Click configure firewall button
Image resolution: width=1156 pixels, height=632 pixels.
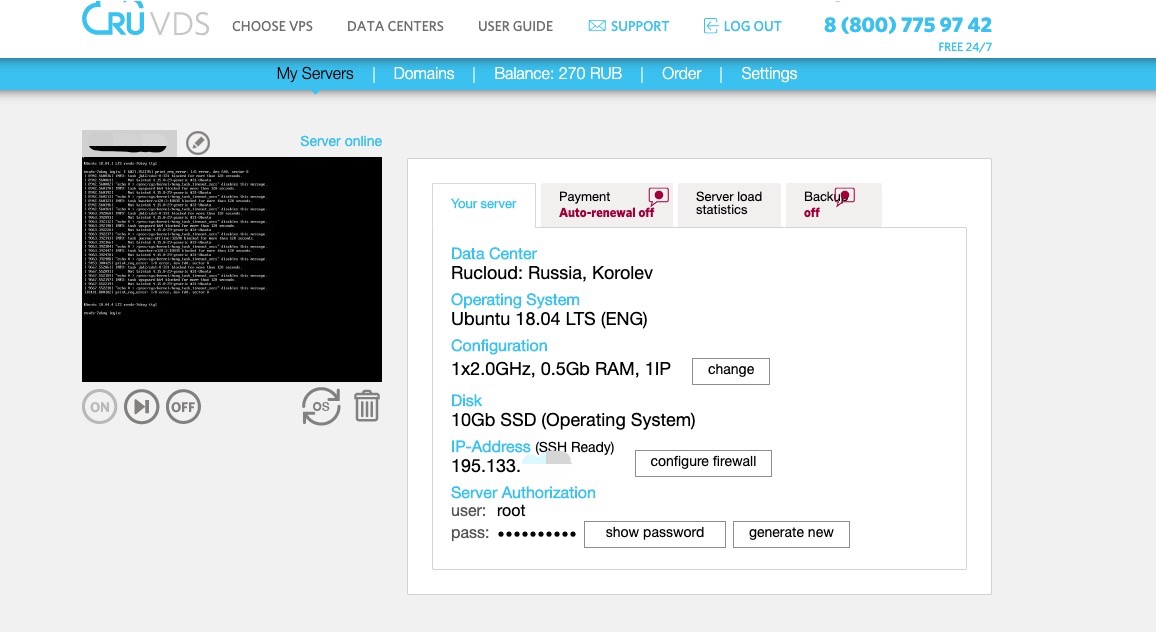pos(703,463)
